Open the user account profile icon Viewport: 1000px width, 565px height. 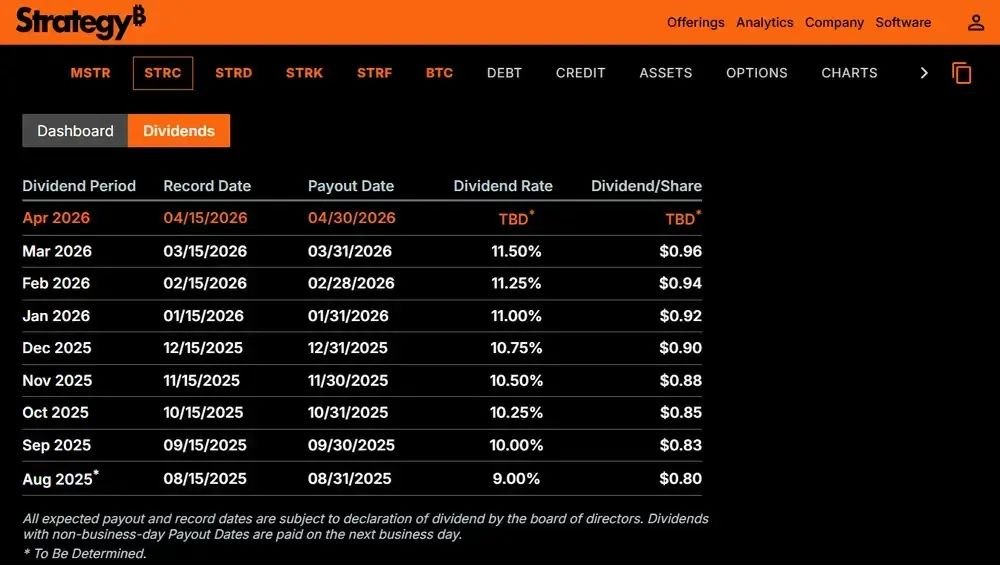click(976, 23)
